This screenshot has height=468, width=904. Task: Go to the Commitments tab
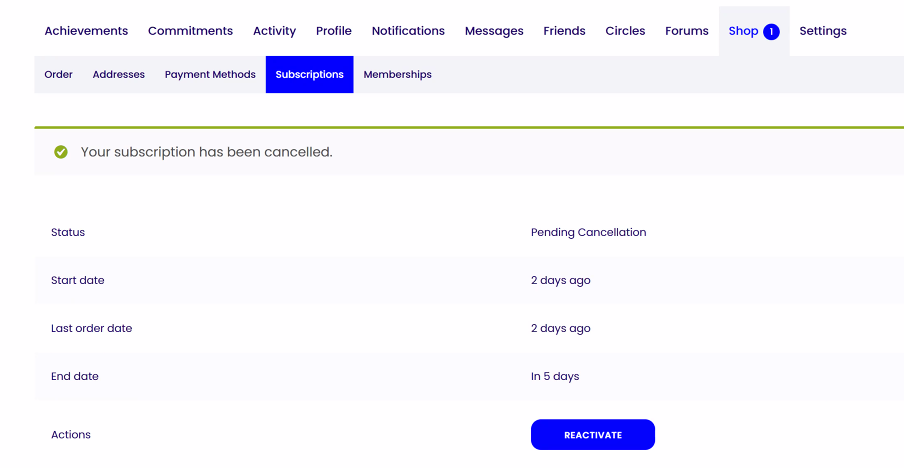coord(190,31)
